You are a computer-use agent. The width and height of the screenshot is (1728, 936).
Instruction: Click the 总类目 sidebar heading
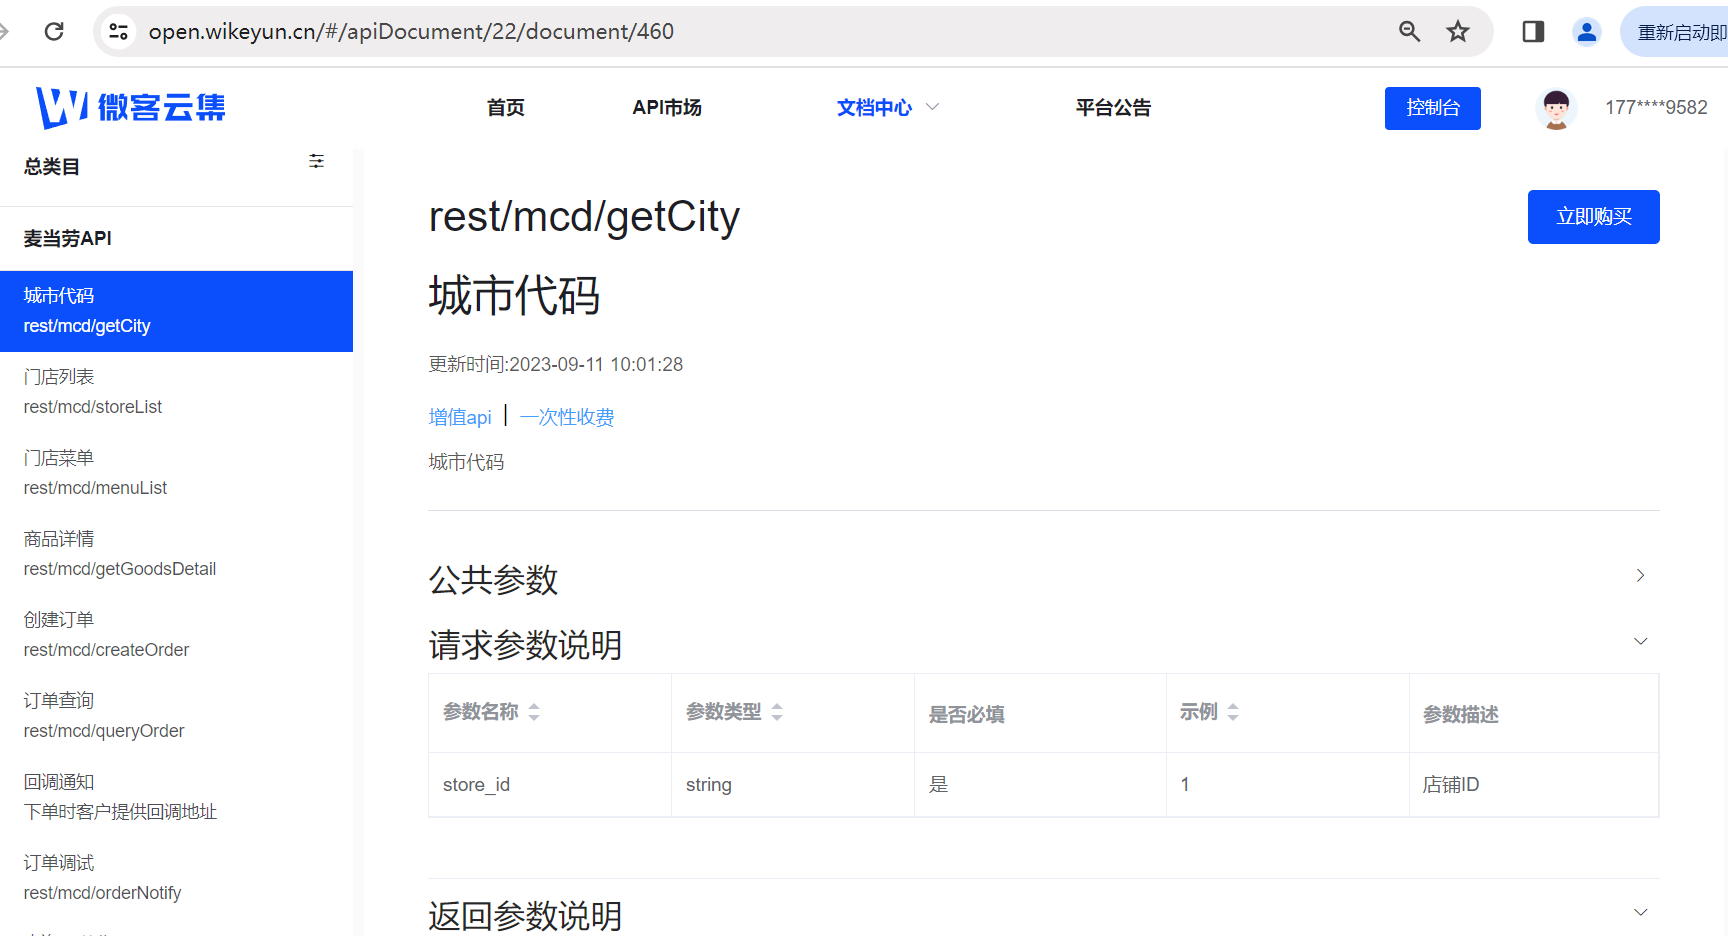coord(52,166)
